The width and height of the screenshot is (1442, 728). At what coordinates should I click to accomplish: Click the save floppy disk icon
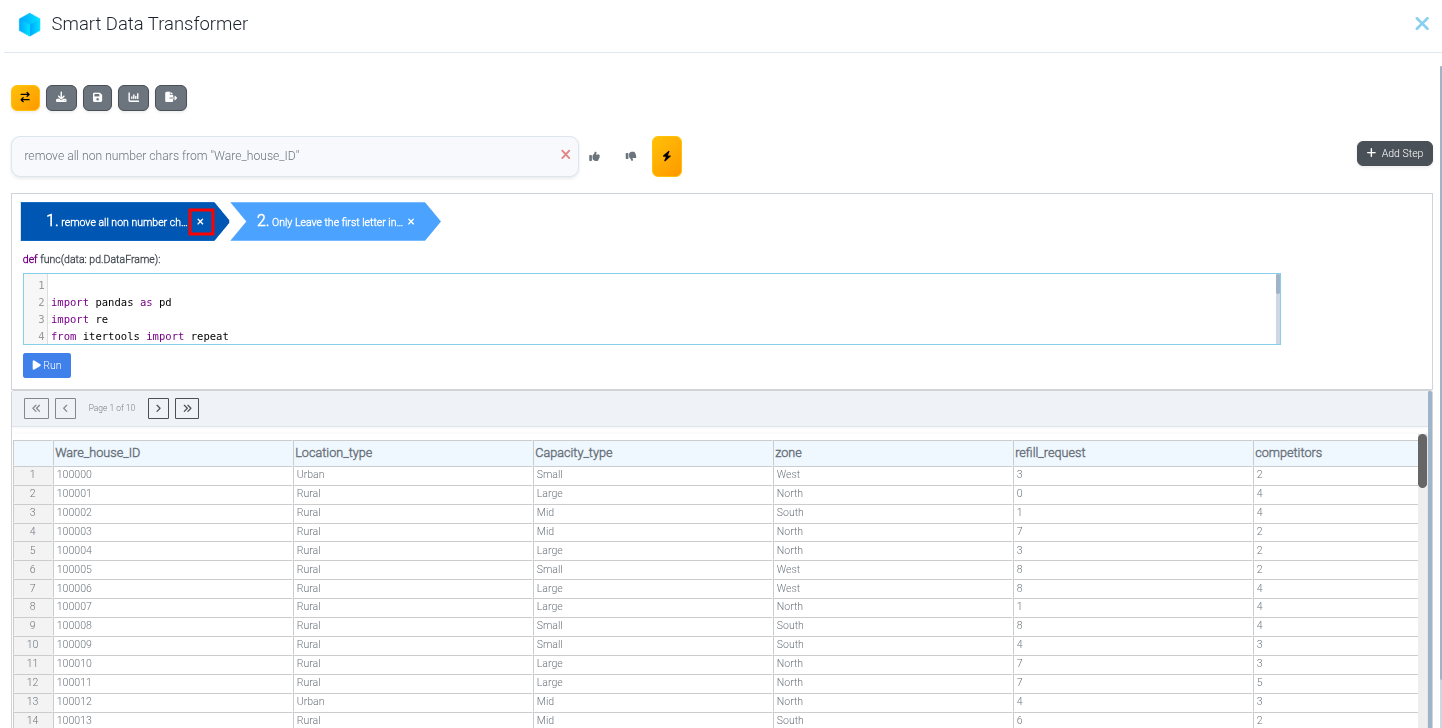pyautogui.click(x=97, y=98)
